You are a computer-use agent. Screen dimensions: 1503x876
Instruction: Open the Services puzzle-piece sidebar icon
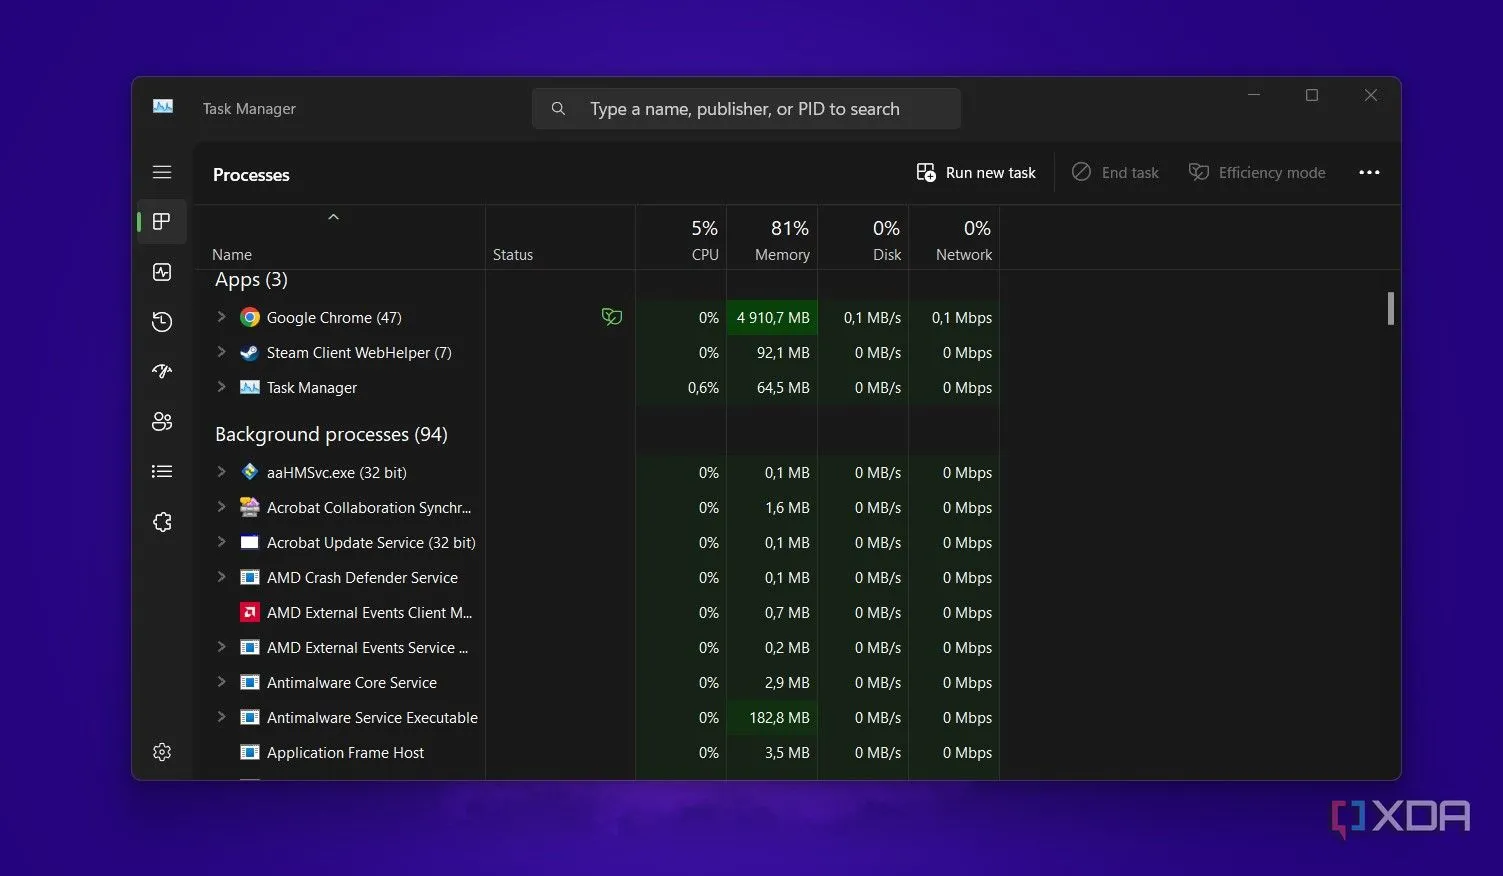click(x=162, y=522)
